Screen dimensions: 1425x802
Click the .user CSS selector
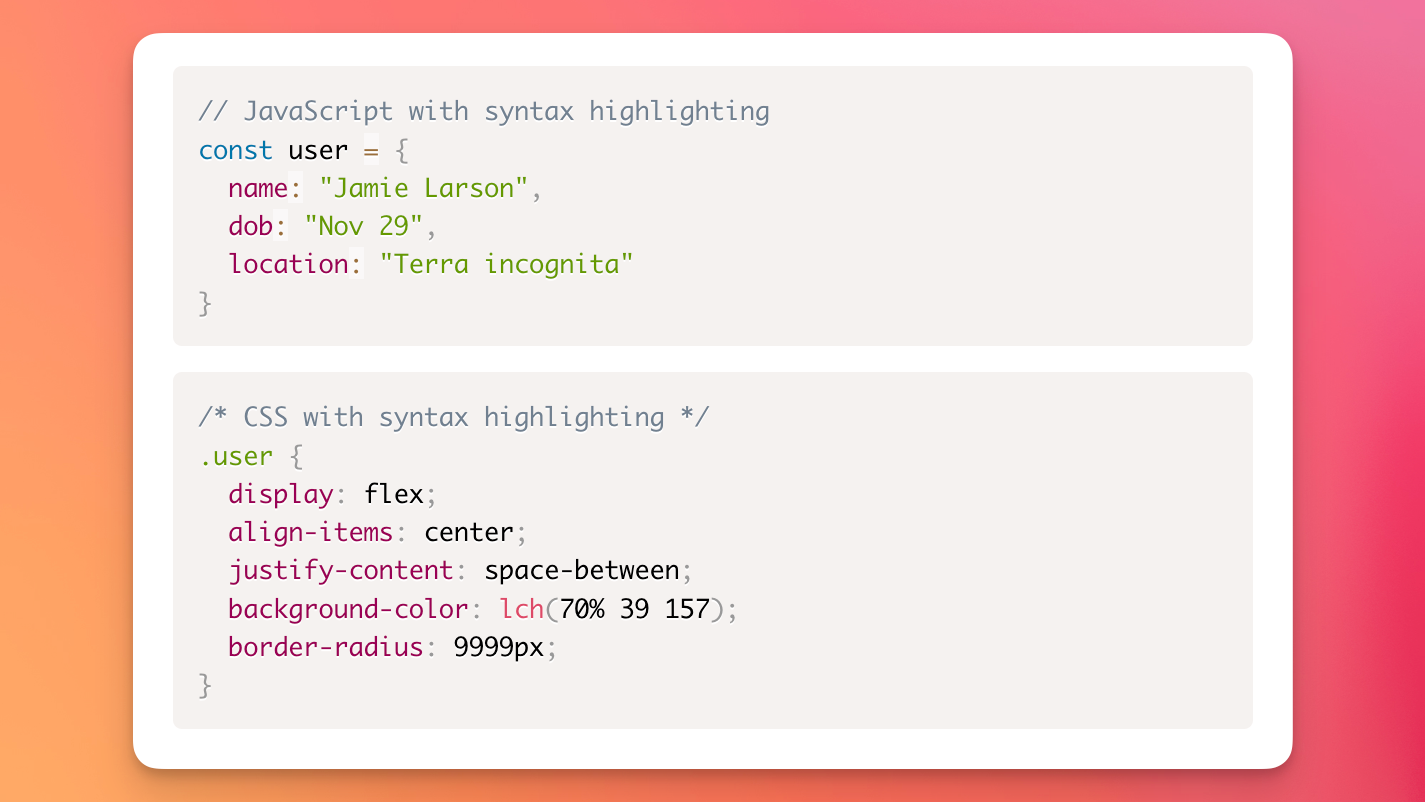(x=235, y=456)
